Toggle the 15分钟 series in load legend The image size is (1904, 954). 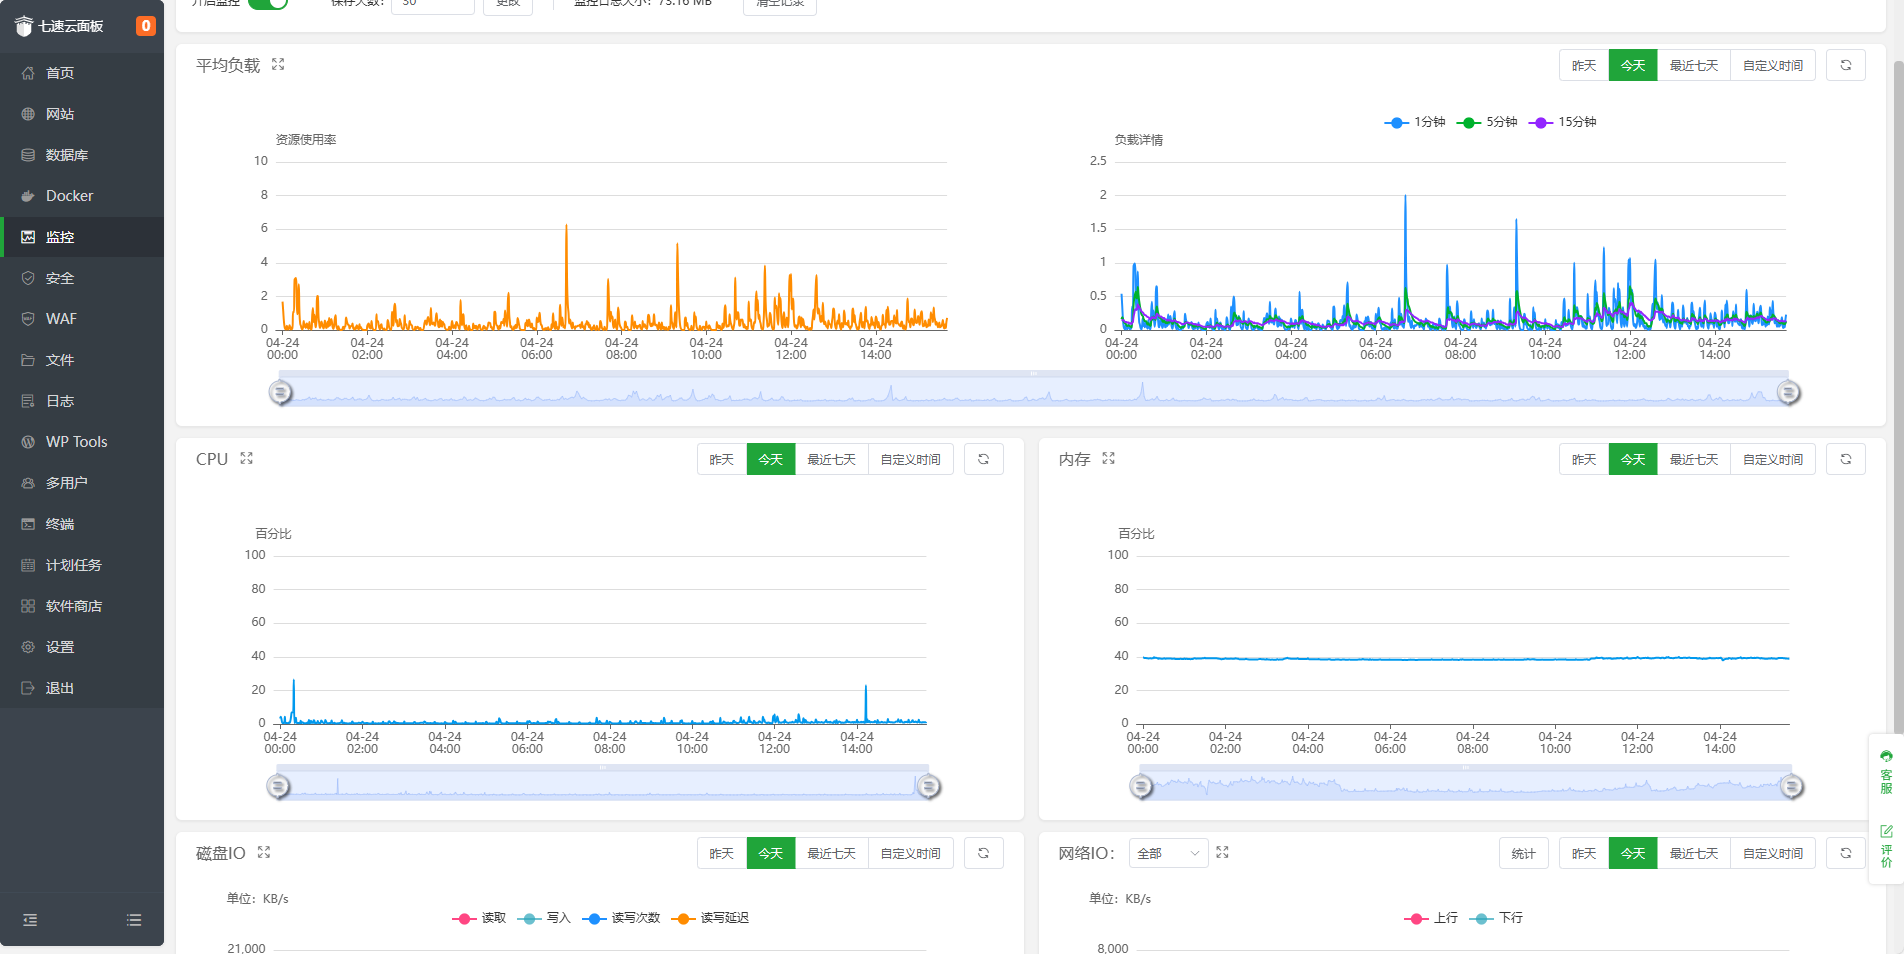point(1563,122)
